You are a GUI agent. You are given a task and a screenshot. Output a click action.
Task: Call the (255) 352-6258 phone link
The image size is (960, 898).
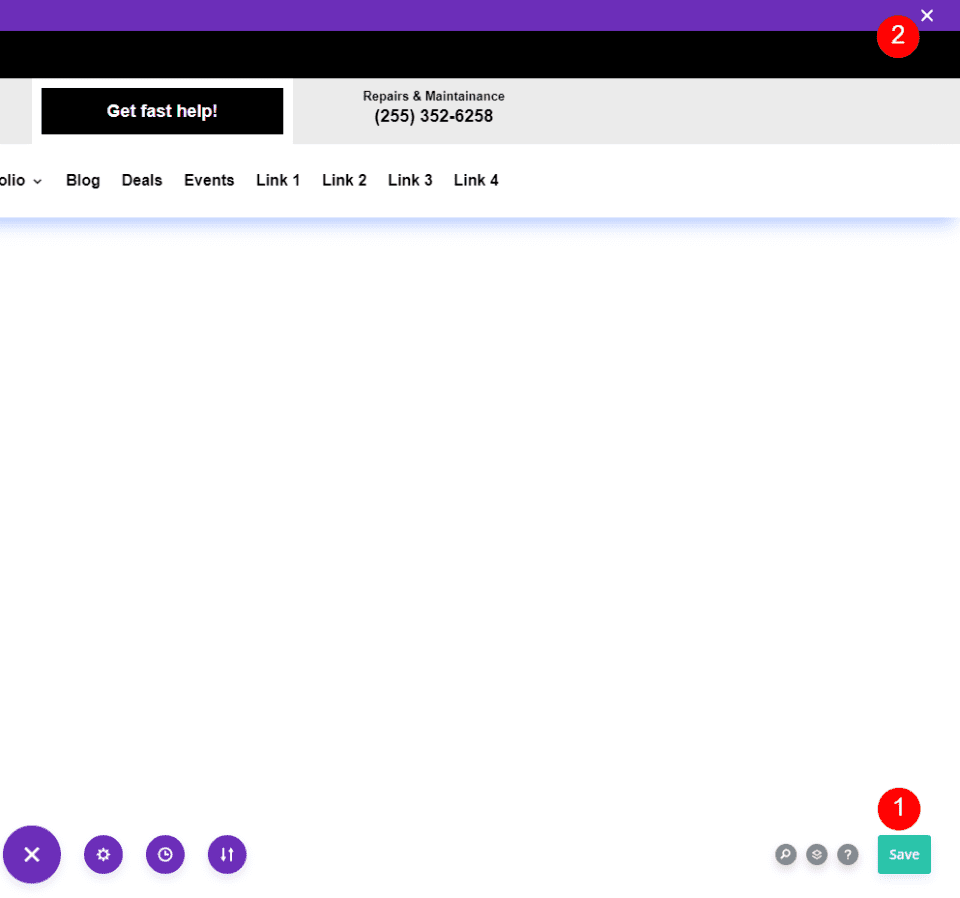433,116
